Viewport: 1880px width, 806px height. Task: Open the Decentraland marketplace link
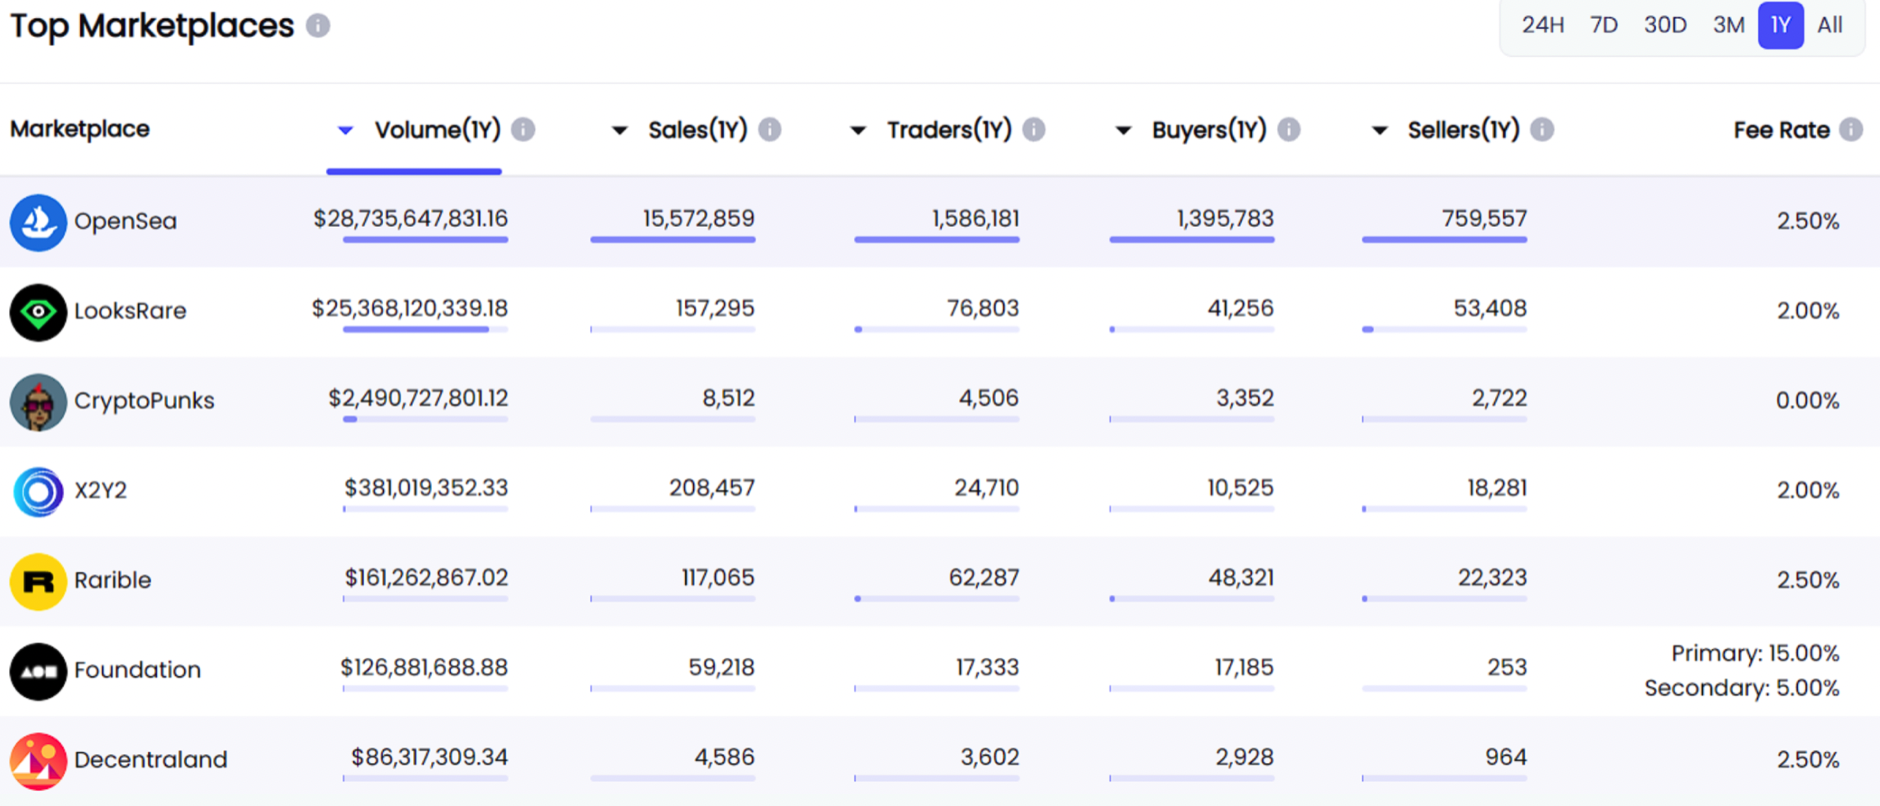(x=150, y=760)
